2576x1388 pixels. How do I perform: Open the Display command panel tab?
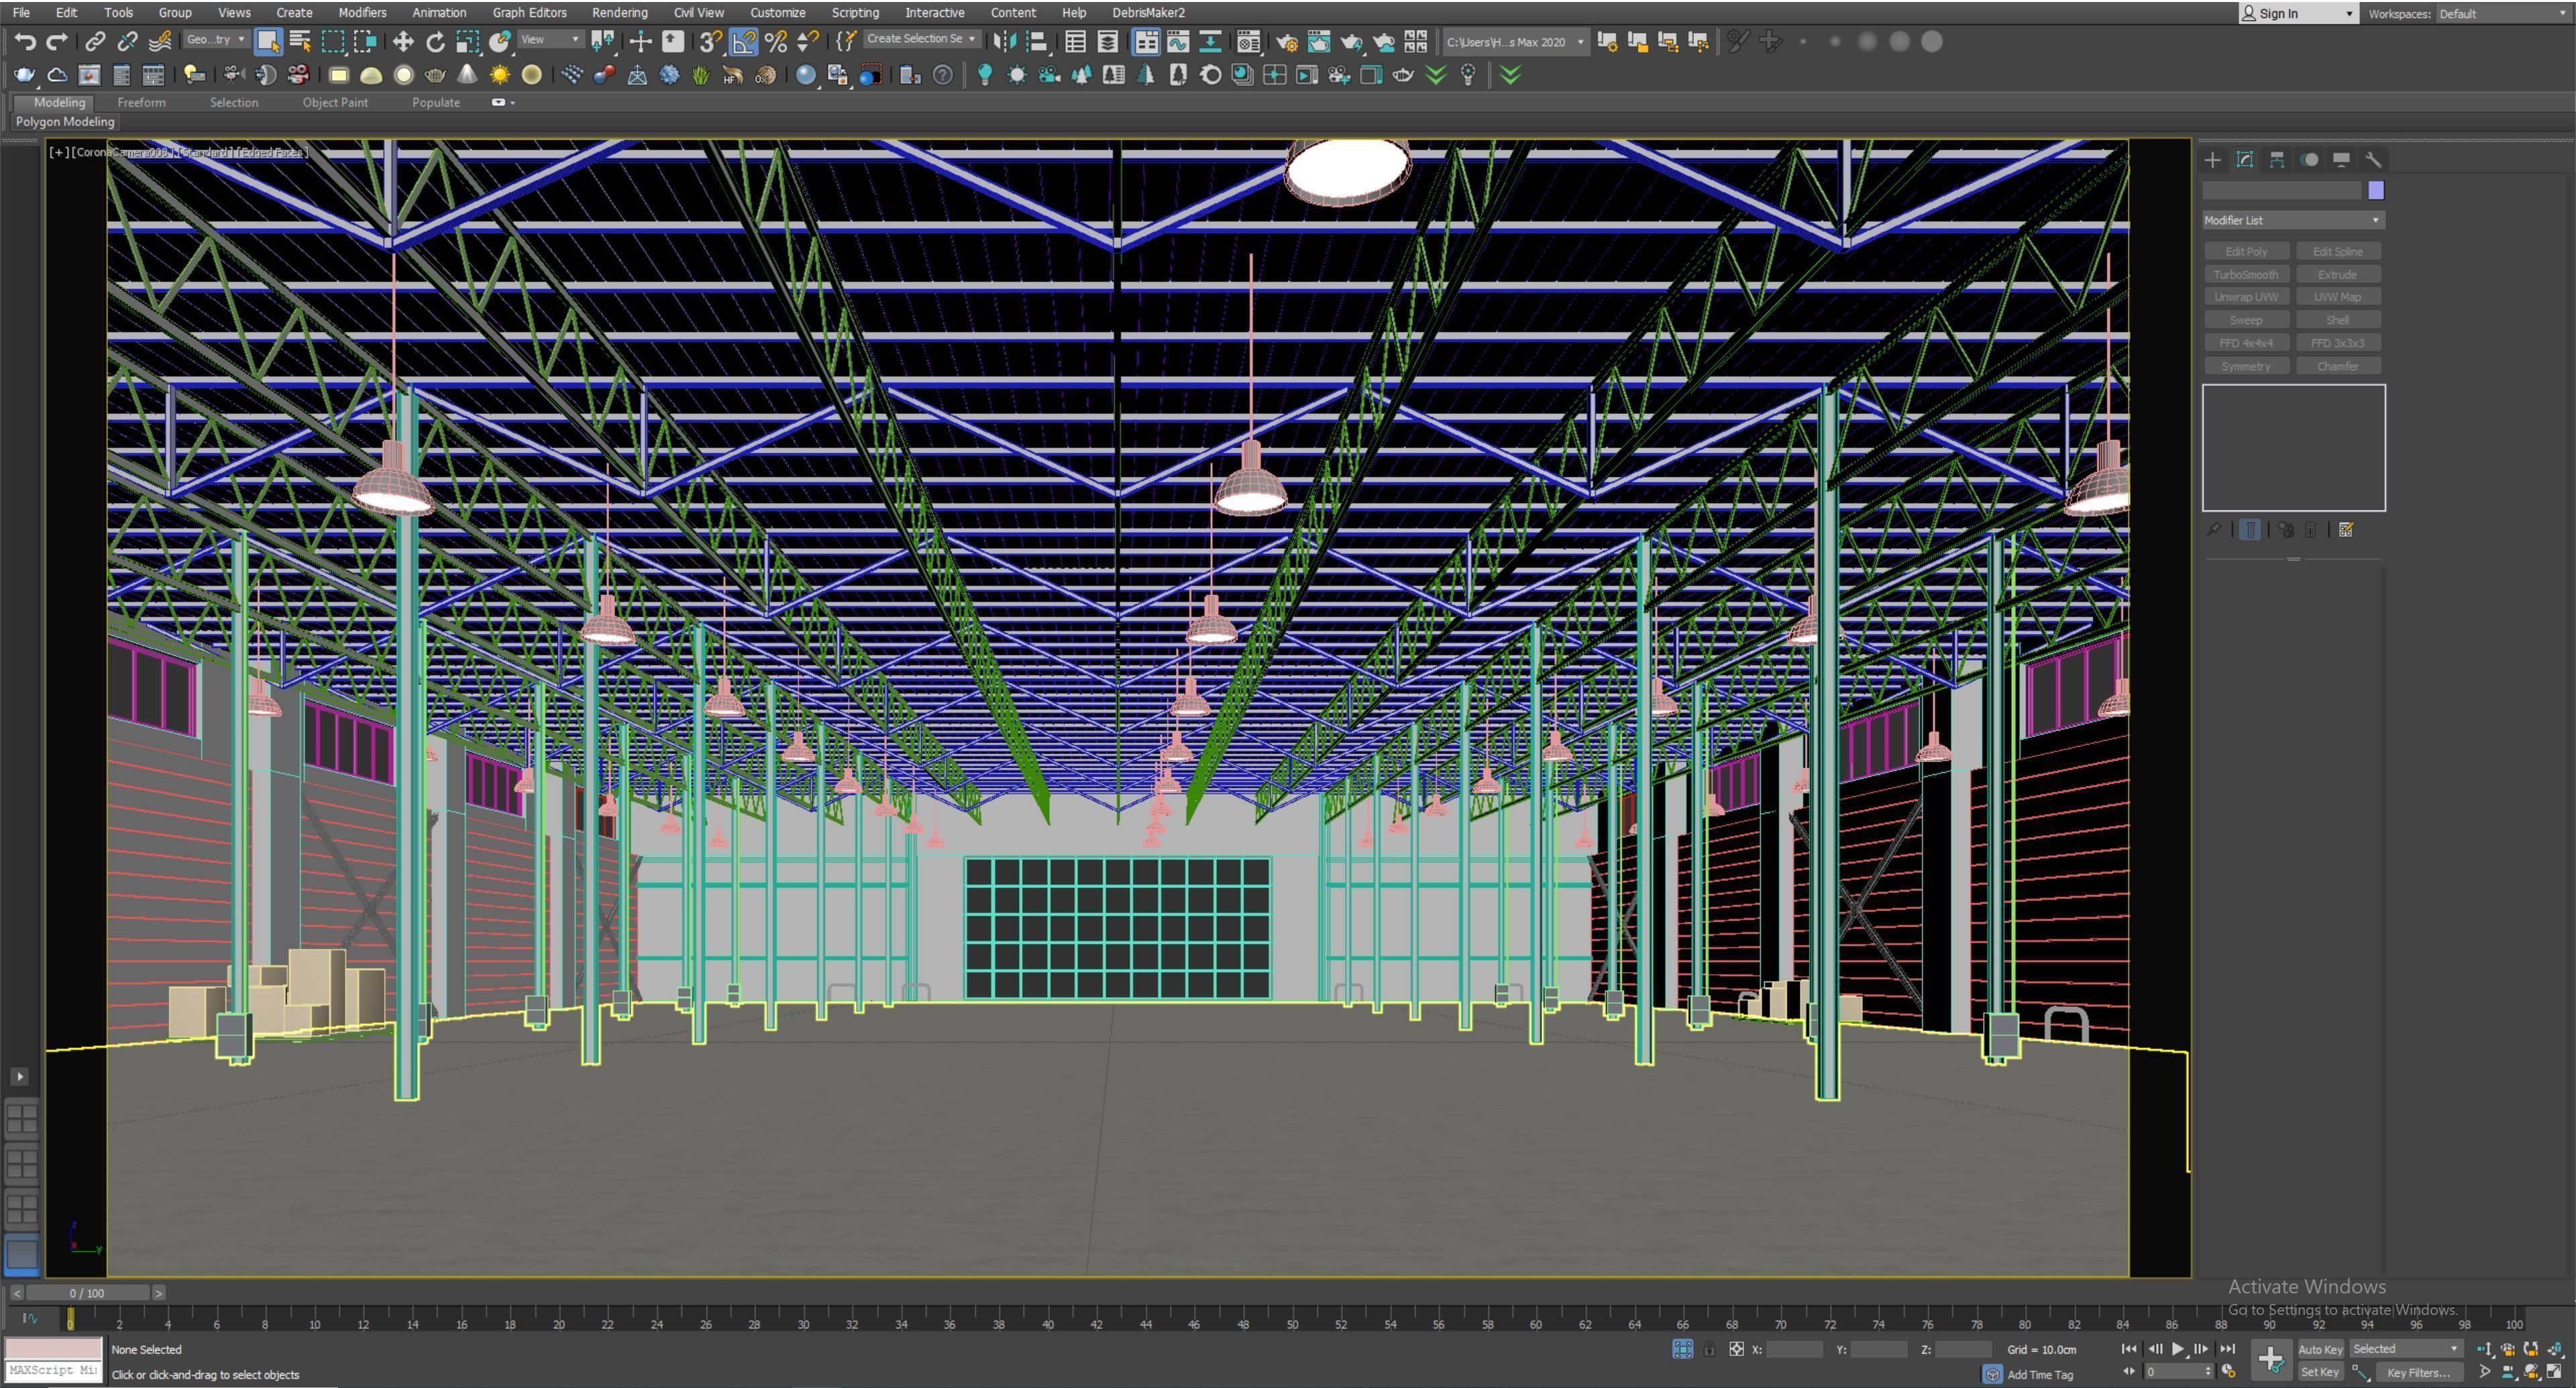point(2341,160)
